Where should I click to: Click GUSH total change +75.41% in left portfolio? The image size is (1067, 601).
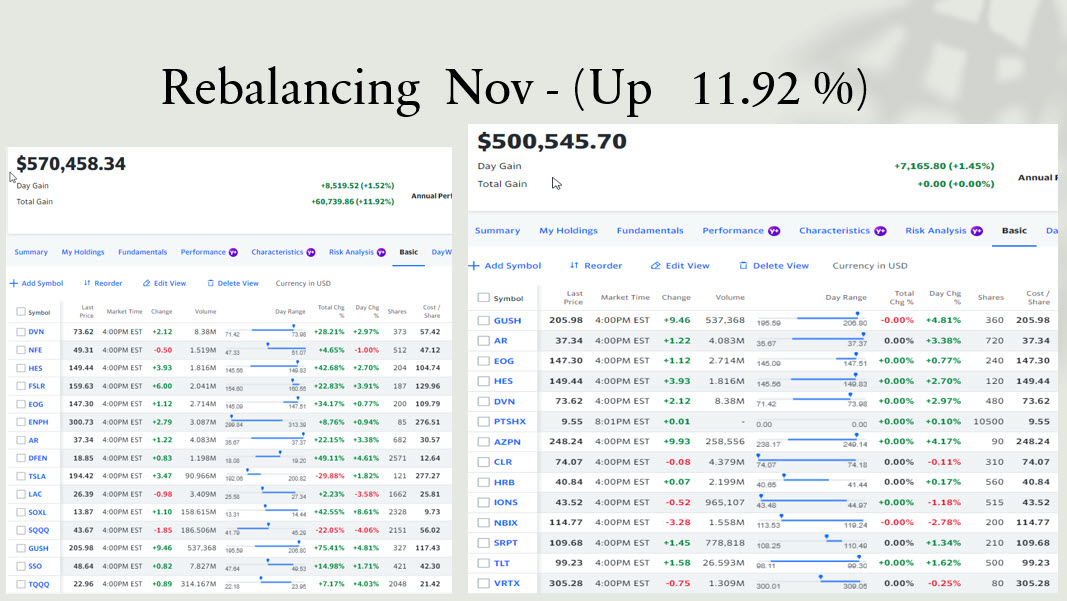click(329, 548)
